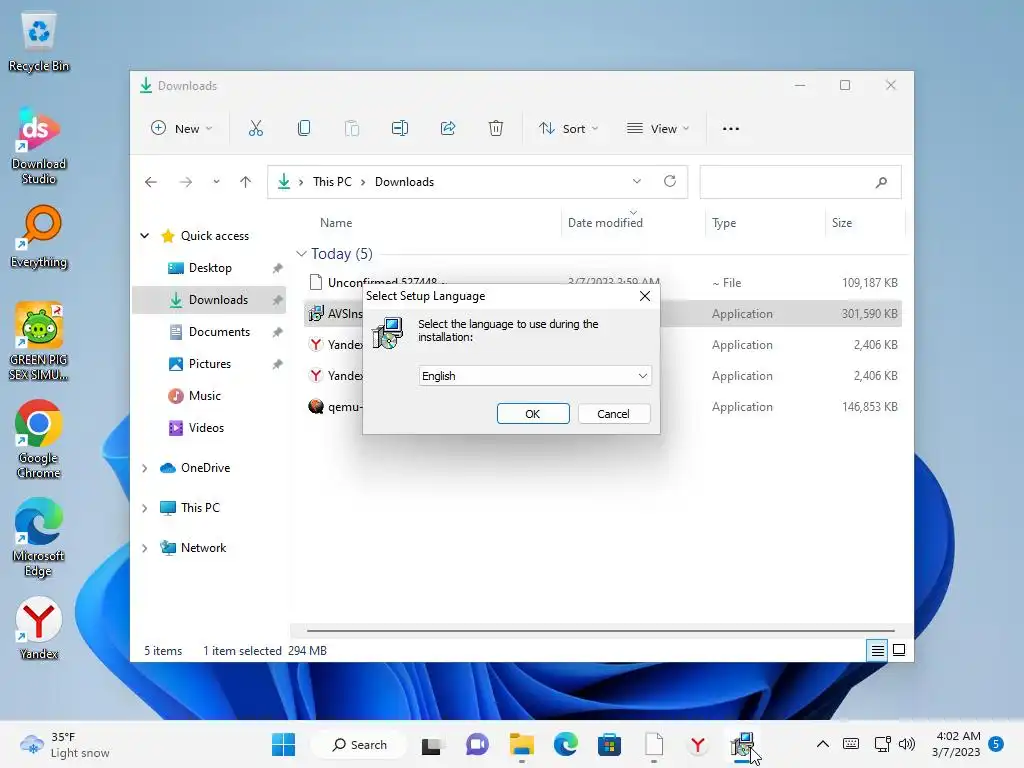This screenshot has width=1024, height=768.
Task: Cancel the Select Setup Language dialog
Action: [x=613, y=413]
